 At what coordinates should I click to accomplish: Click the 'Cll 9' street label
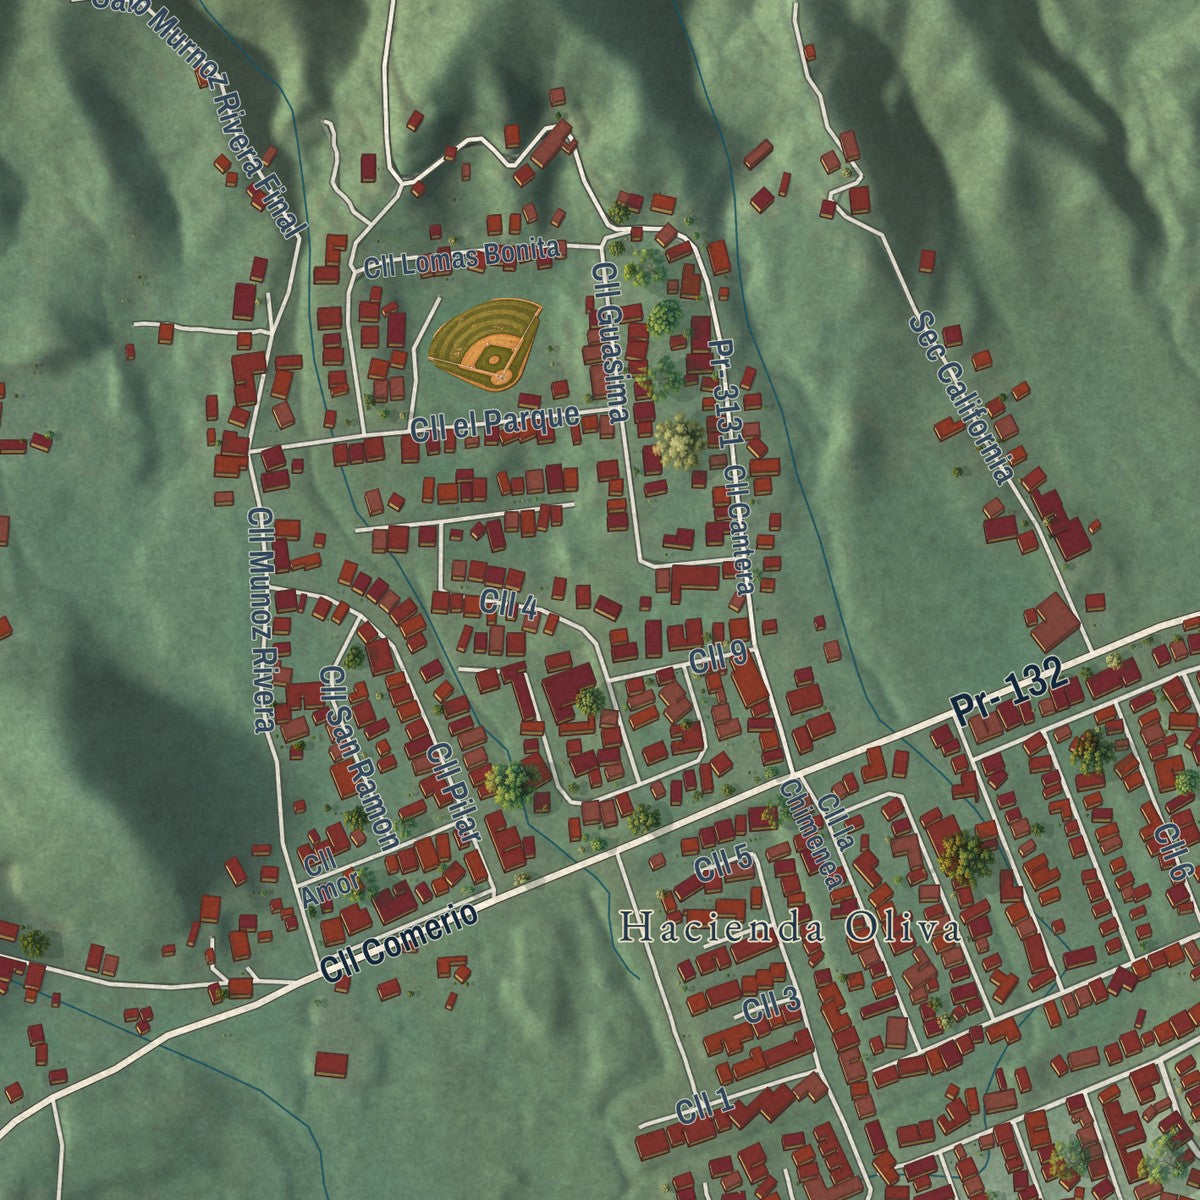[x=718, y=657]
